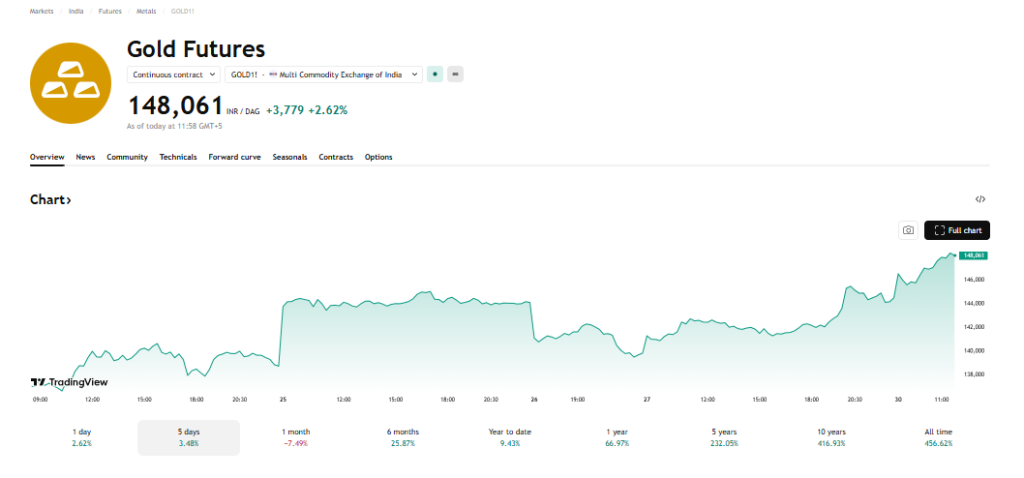Click the 146,000 price axis label
This screenshot has width=1024, height=478.
click(x=974, y=279)
